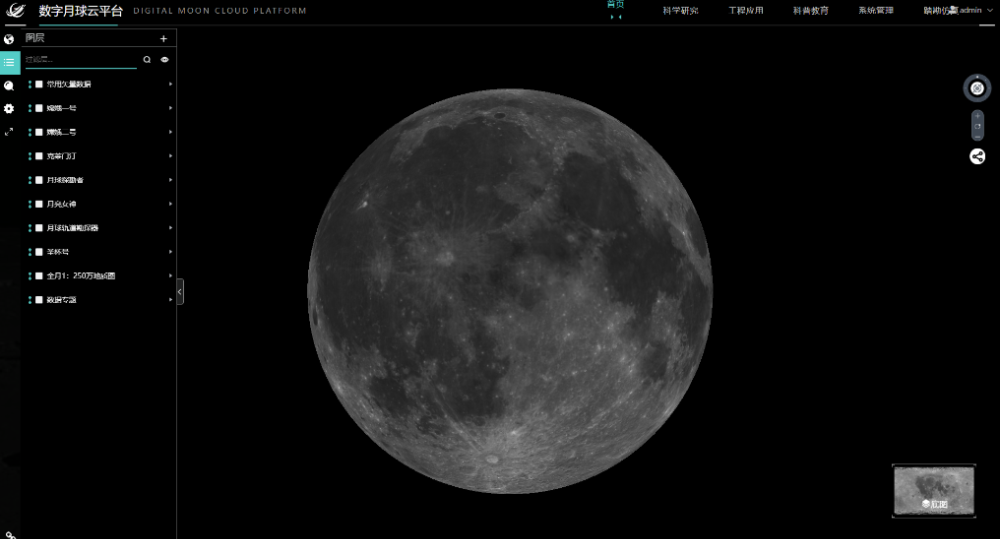Click the search magnifier in layer filter
This screenshot has height=539, width=1000.
147,60
